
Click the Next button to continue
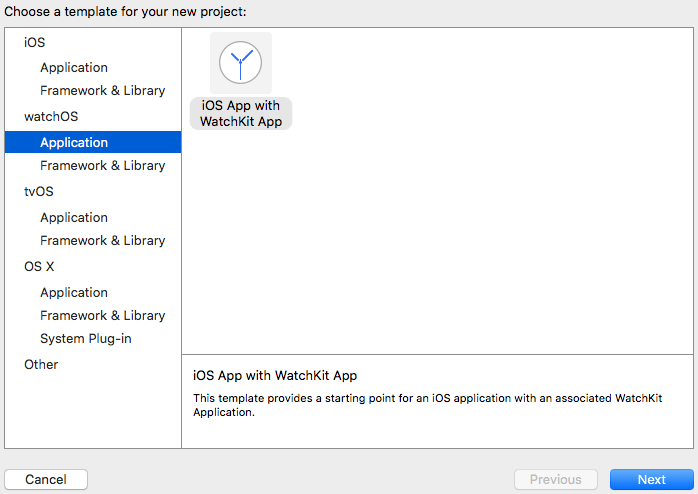(651, 479)
